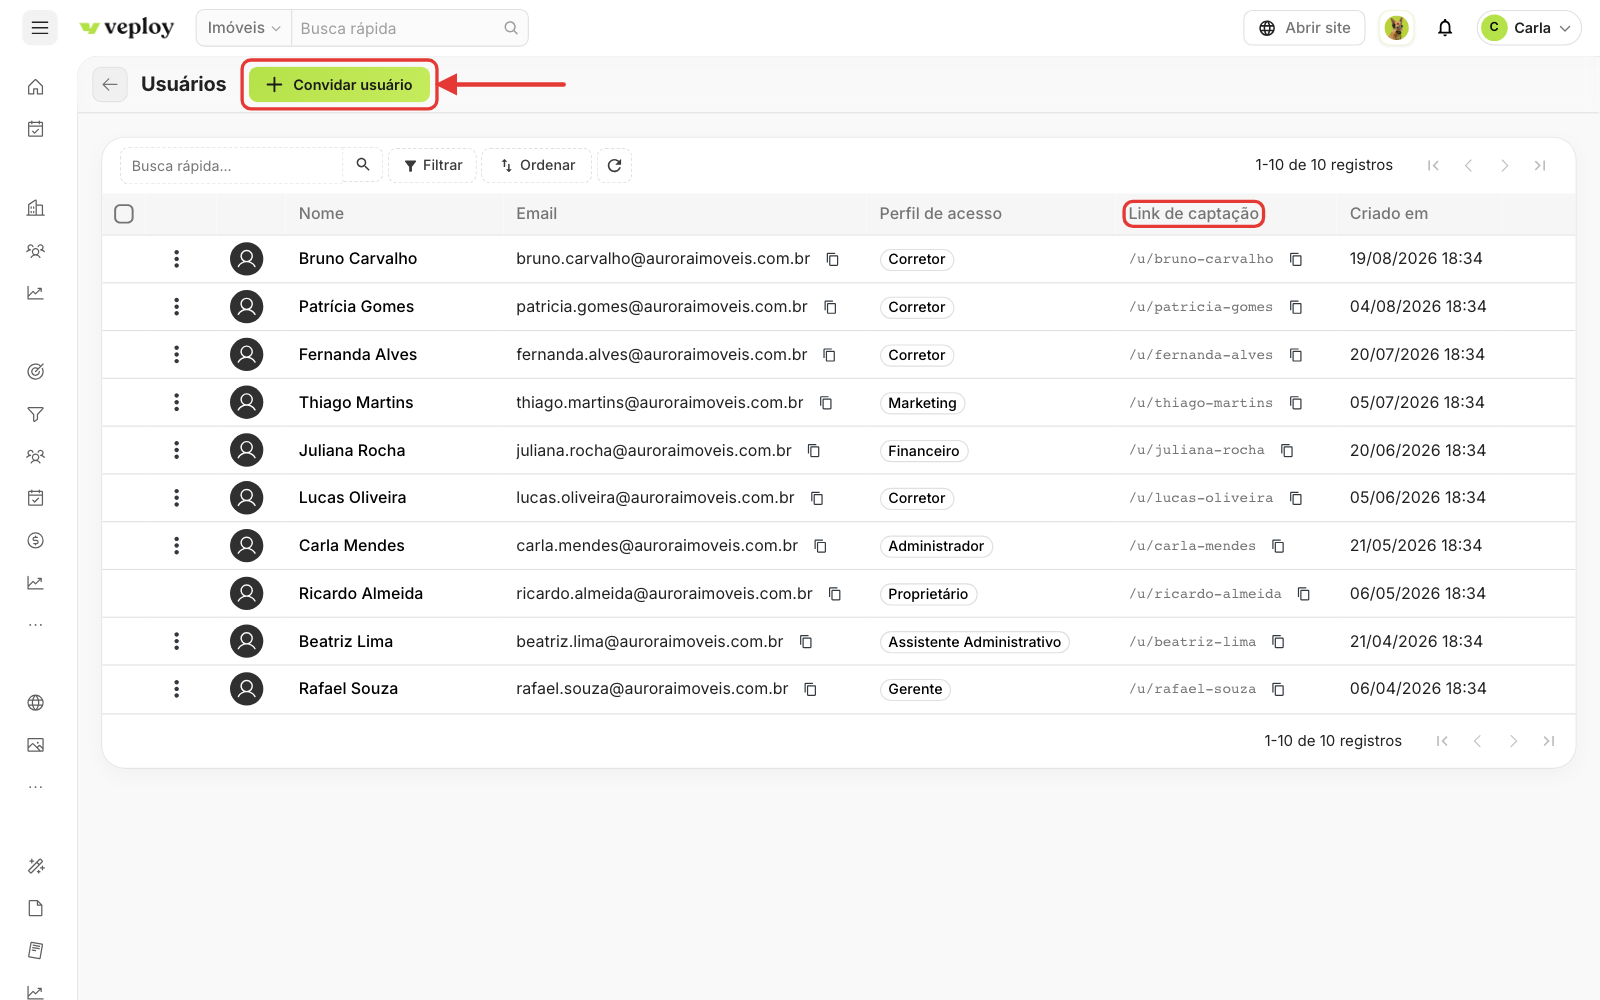Screen dimensions: 1600x1000
Task: Click the magic wand icon in sidebar
Action: [x=36, y=866]
